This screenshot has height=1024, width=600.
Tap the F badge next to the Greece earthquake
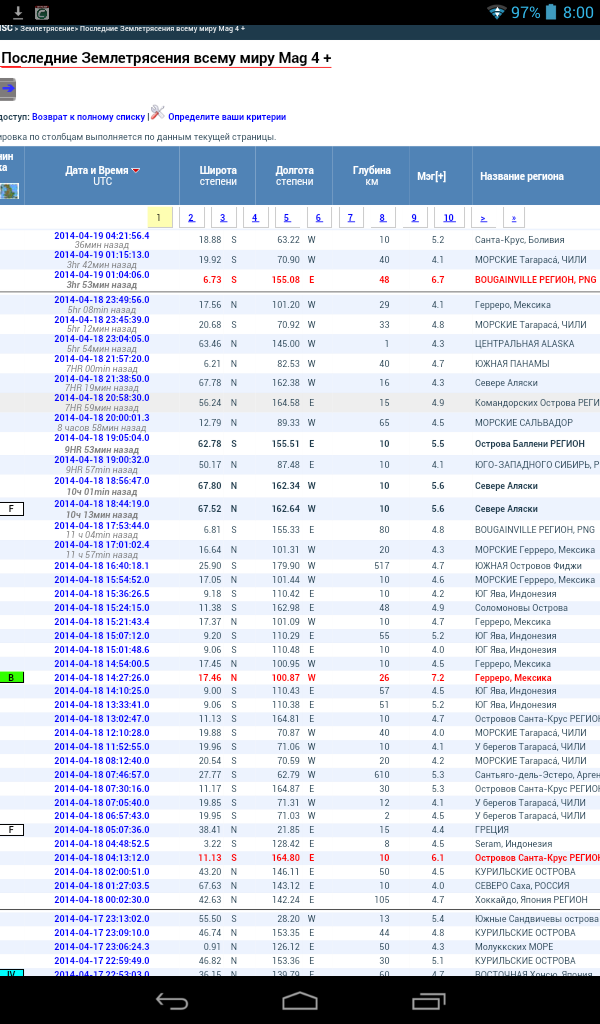pyautogui.click(x=11, y=829)
